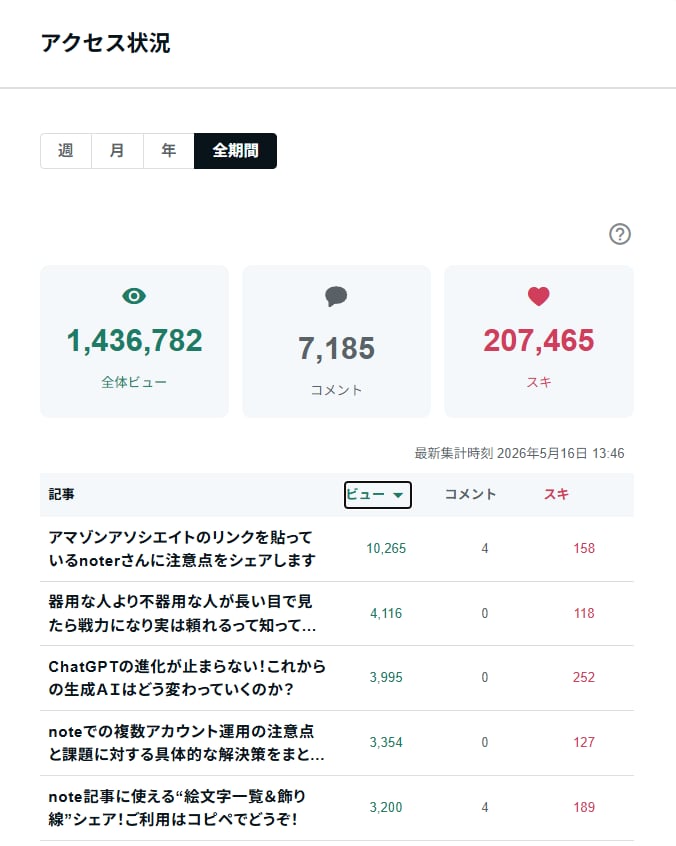Open article noteでの複数アカウント運用の注意点
Viewport: 676px width, 846px height.
tap(186, 742)
